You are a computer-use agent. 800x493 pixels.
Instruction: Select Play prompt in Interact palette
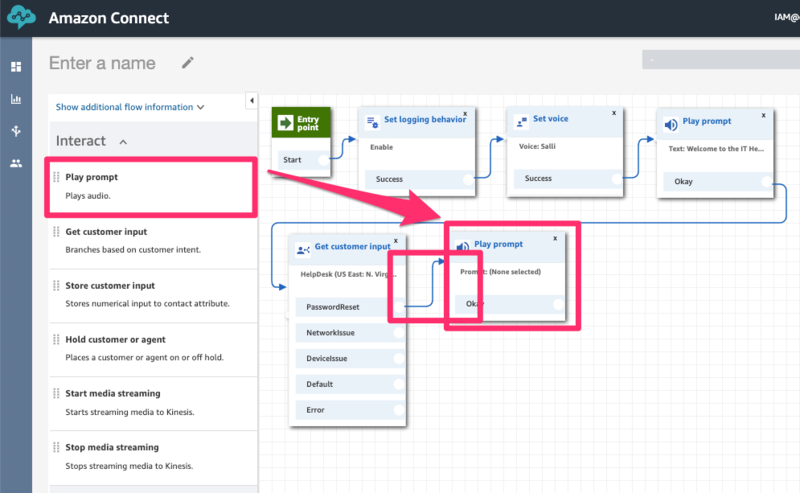(152, 187)
